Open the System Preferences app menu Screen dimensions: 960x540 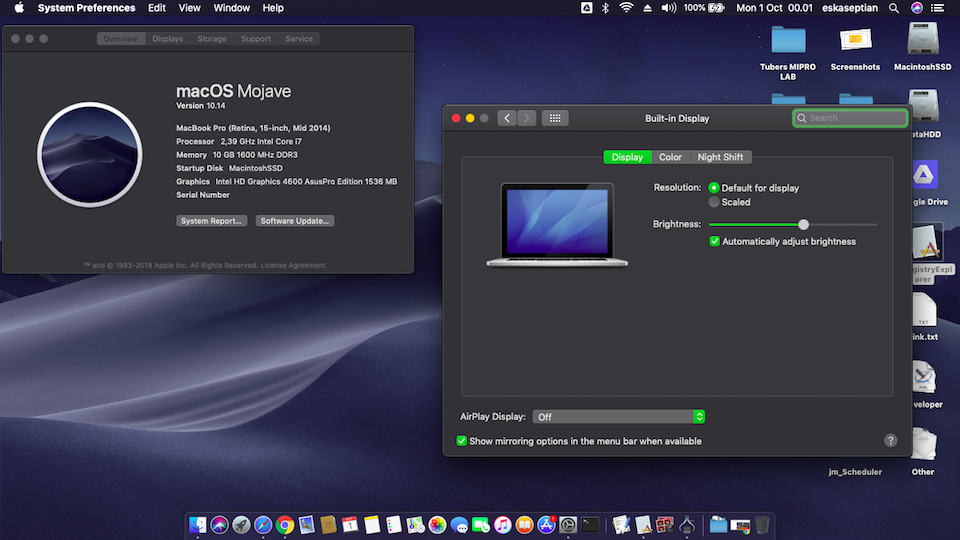point(86,8)
